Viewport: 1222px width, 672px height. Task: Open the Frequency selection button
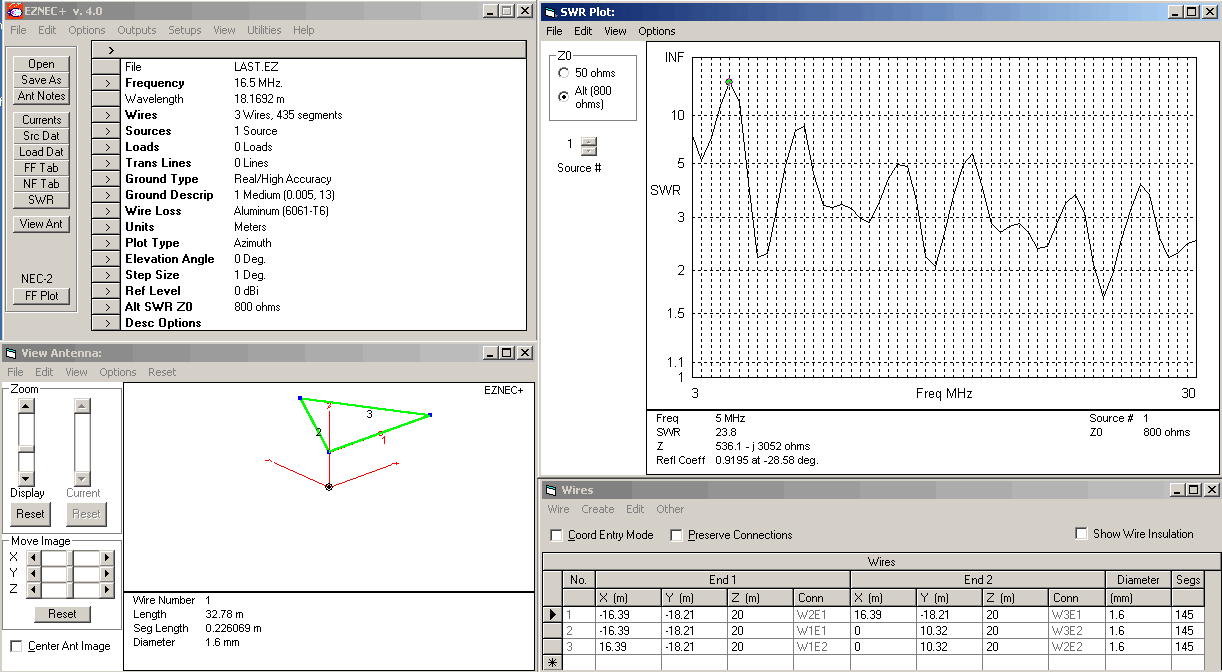[106, 83]
